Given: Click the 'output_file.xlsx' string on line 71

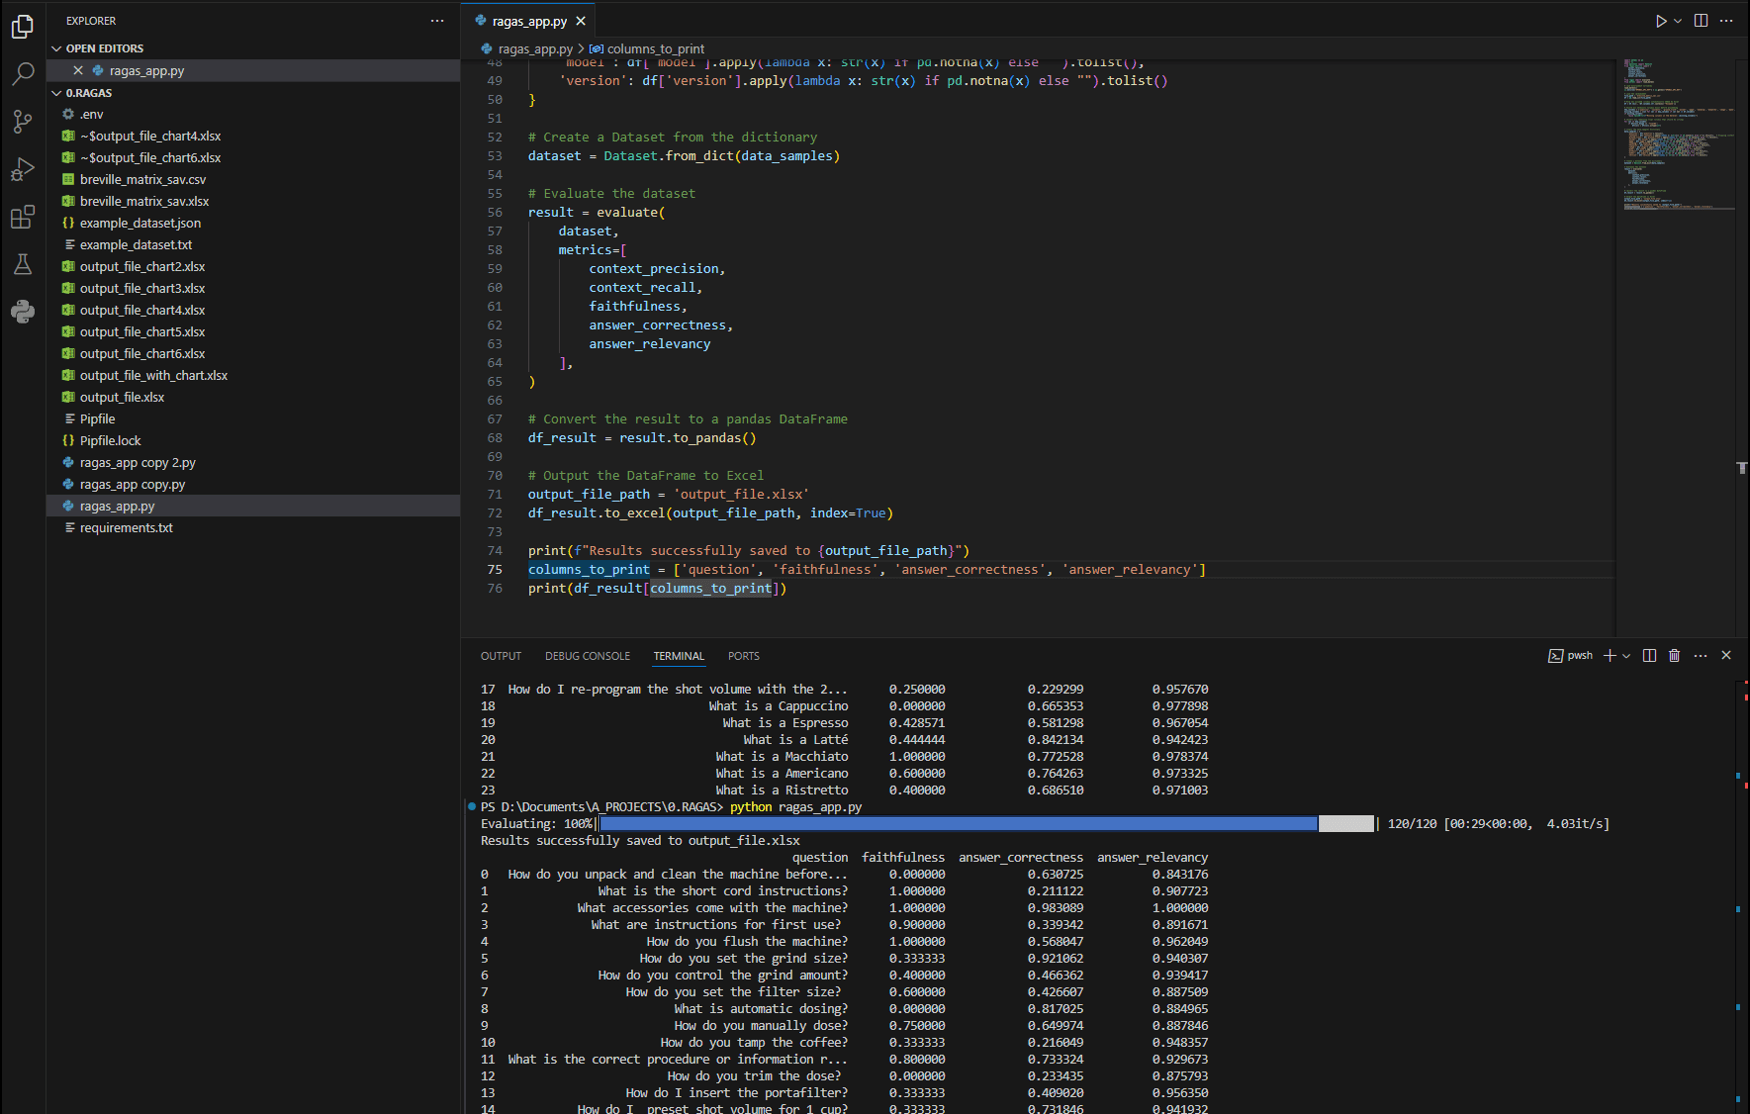Looking at the screenshot, I should coord(741,494).
